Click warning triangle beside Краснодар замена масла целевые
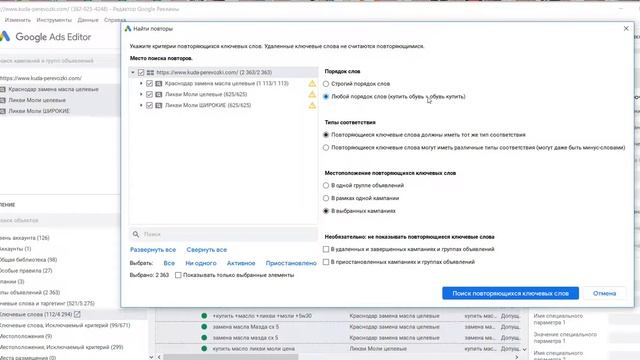 tap(312, 83)
